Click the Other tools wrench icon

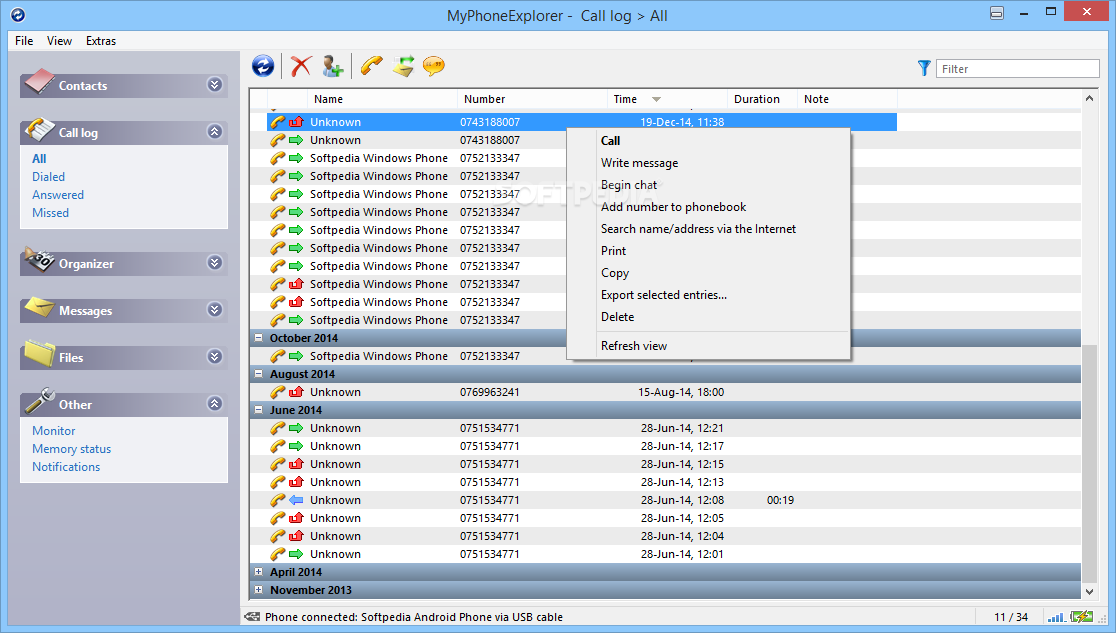point(39,401)
